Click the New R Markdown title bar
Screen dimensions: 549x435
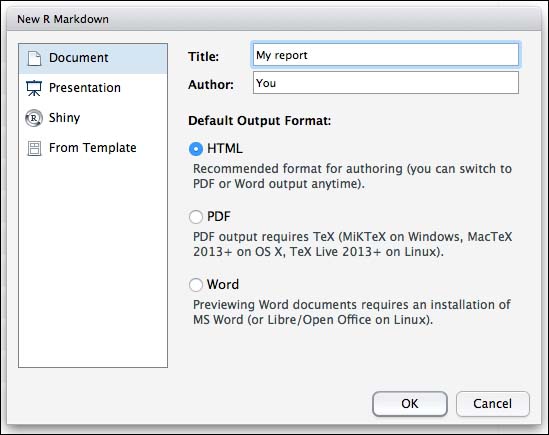274,19
